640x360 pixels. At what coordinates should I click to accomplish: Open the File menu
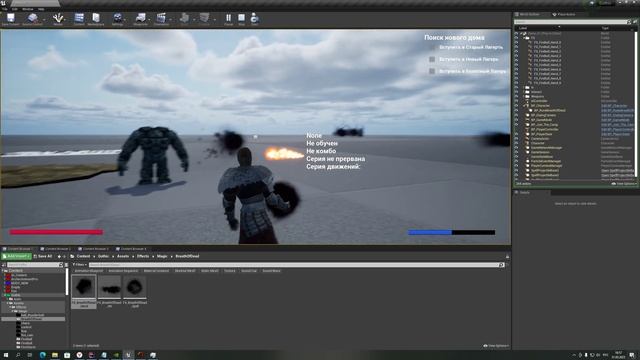4,9
